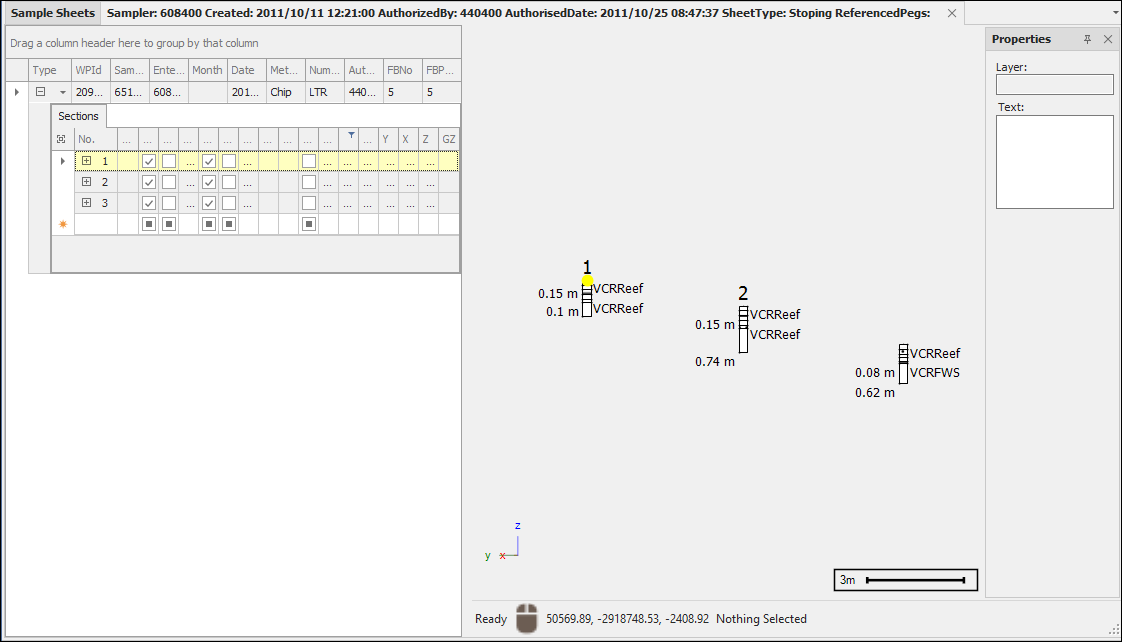The height and width of the screenshot is (642, 1122).
Task: Toggle the second checked box in section 2 row
Action: pyautogui.click(x=209, y=182)
